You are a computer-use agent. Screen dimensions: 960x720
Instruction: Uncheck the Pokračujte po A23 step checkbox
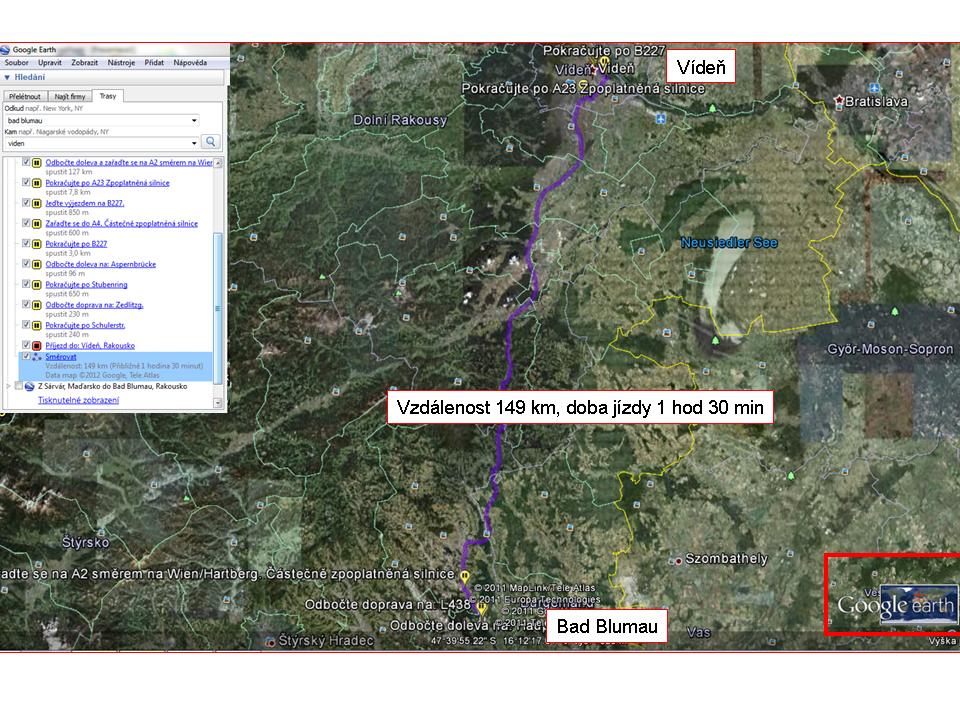pos(26,182)
